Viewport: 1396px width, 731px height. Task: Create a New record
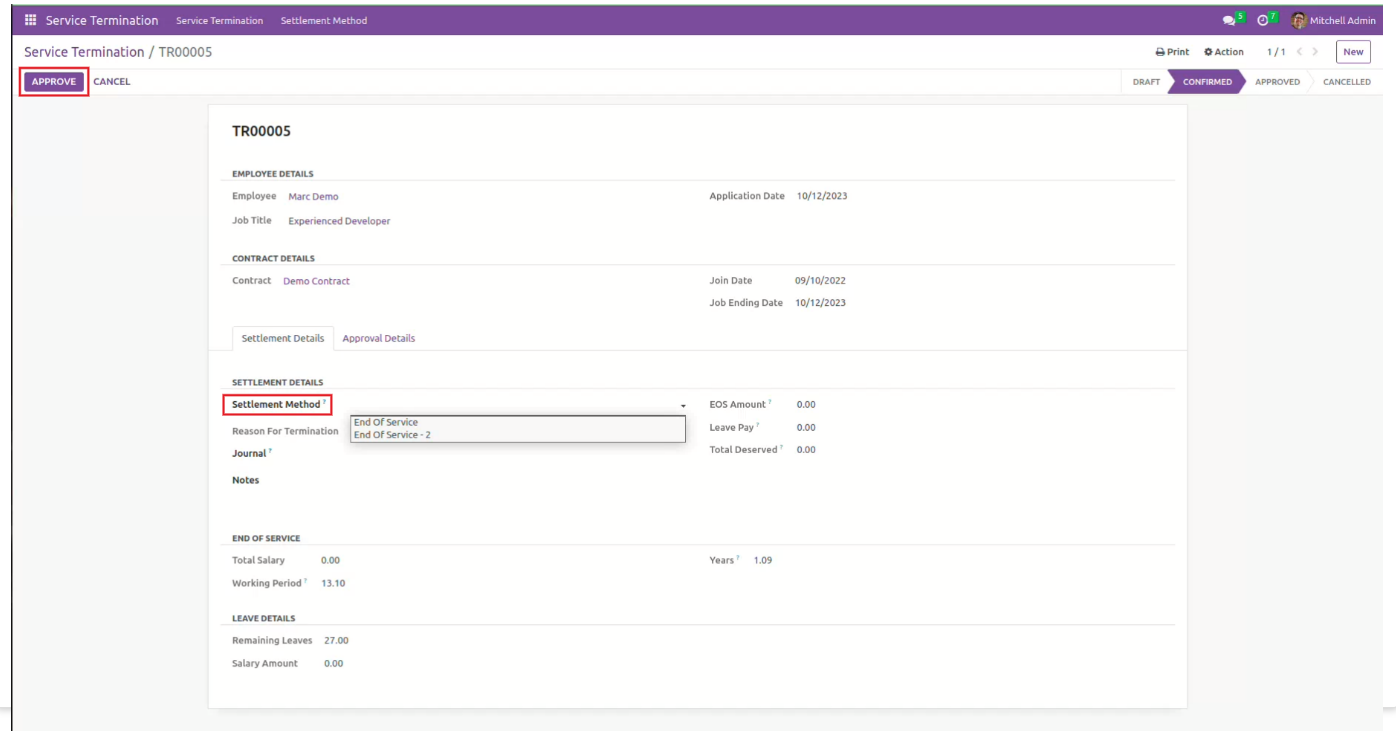tap(1353, 52)
